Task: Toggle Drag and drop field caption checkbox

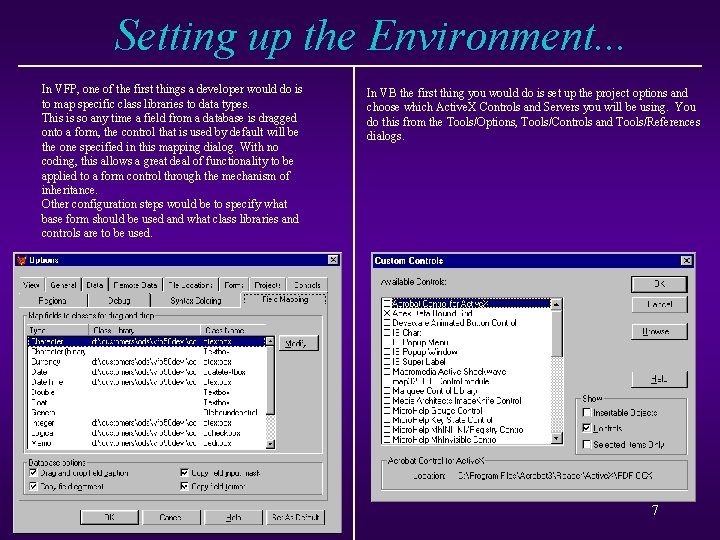Action: tap(33, 472)
